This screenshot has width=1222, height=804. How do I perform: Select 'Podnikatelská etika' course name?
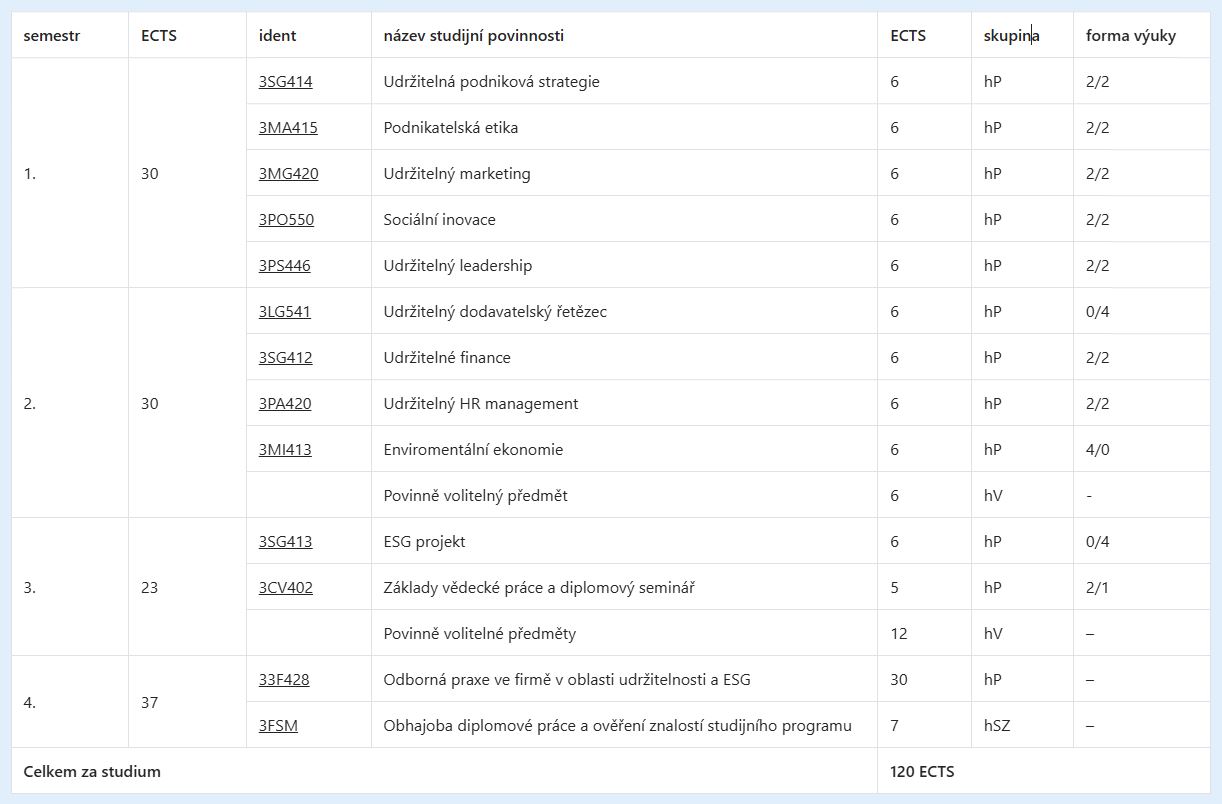[451, 128]
